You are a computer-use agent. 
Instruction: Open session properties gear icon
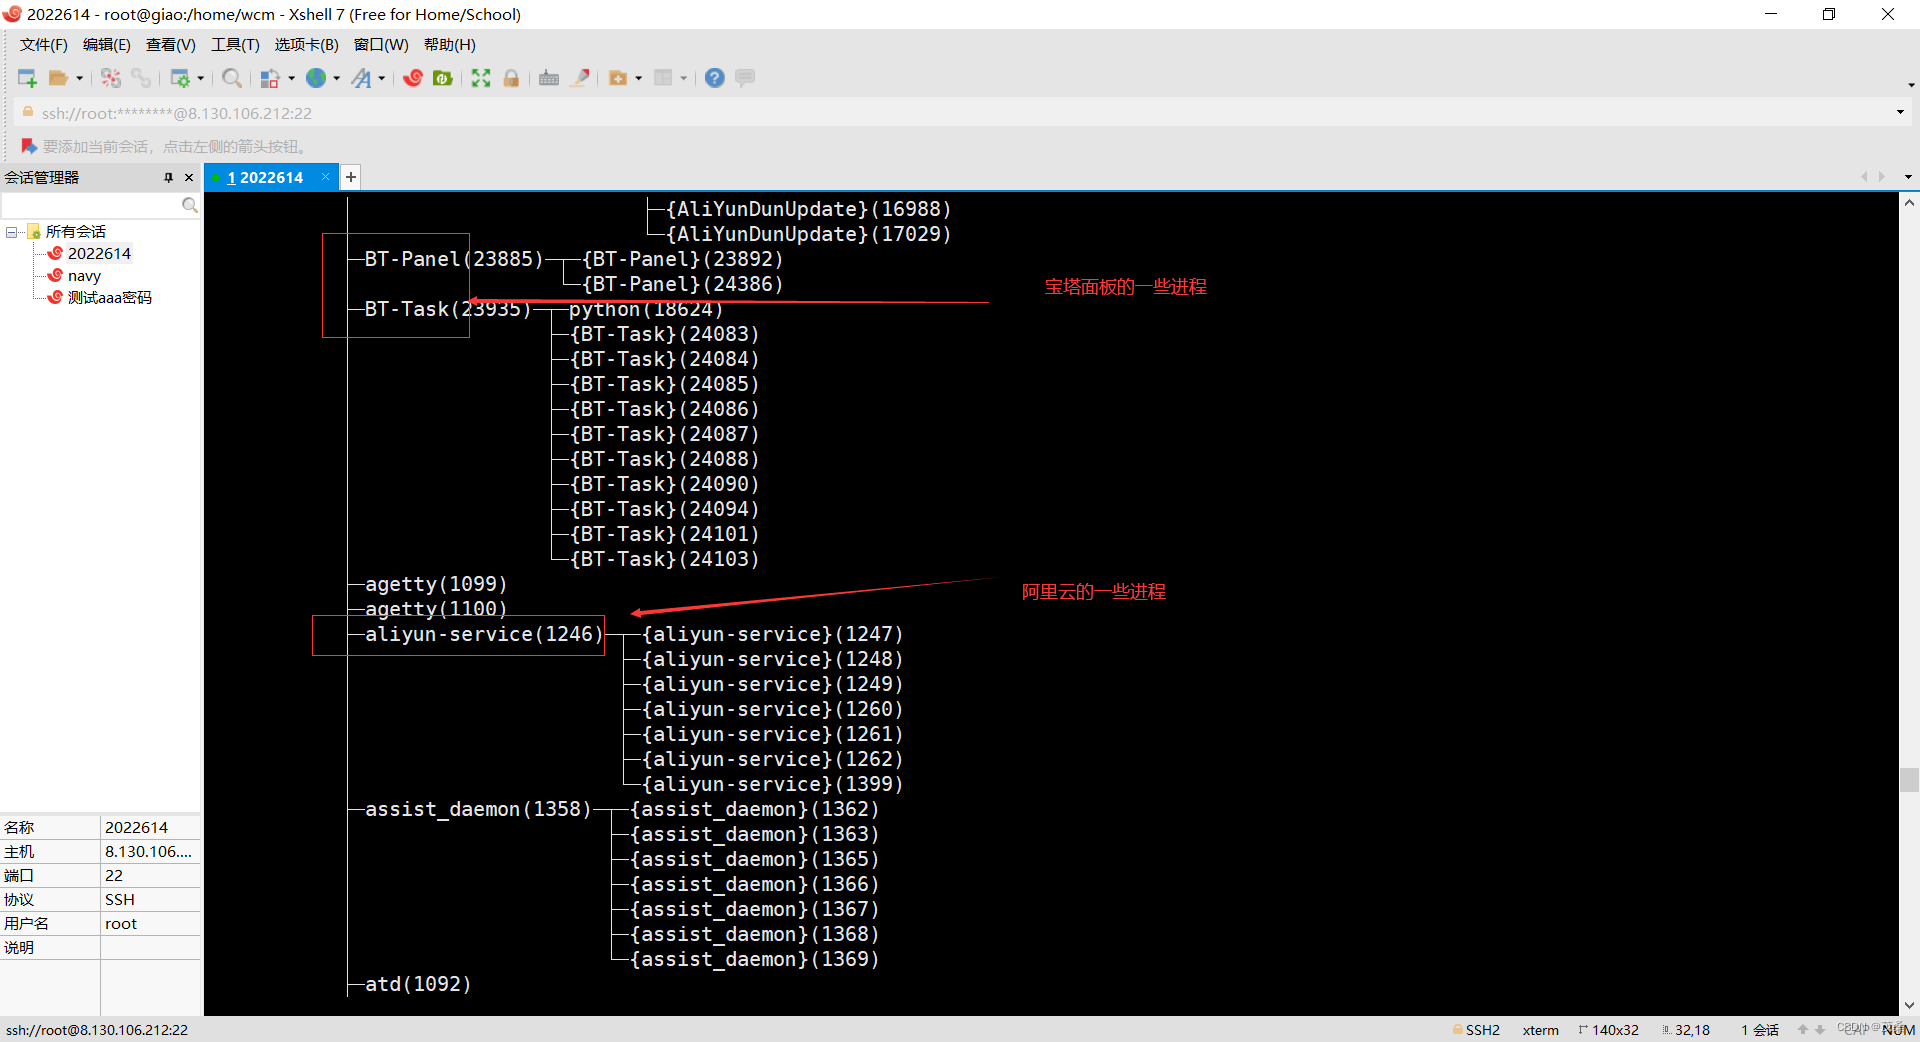pos(180,78)
